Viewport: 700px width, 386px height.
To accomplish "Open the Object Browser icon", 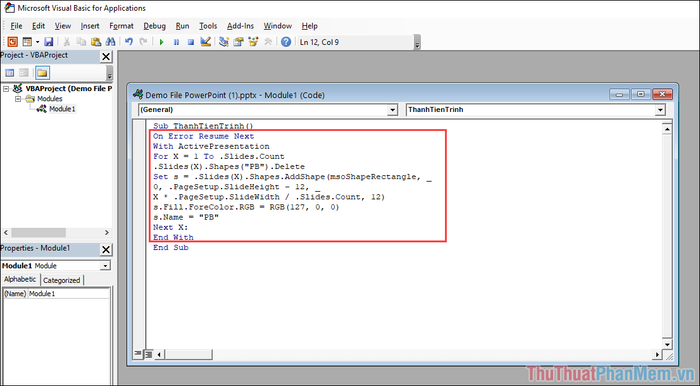I will 253,42.
